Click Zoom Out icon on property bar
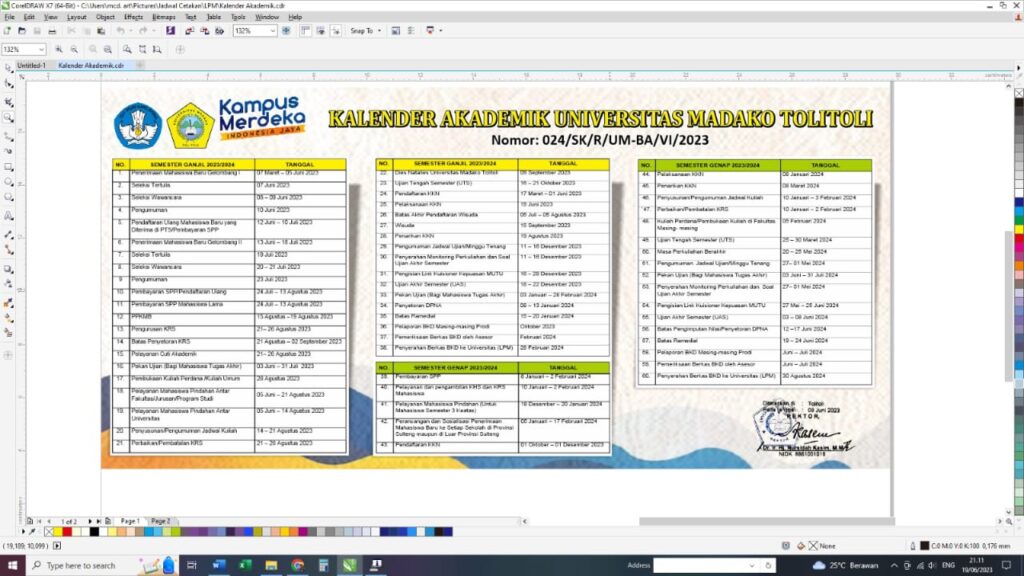The height and width of the screenshot is (576, 1024). pos(74,49)
